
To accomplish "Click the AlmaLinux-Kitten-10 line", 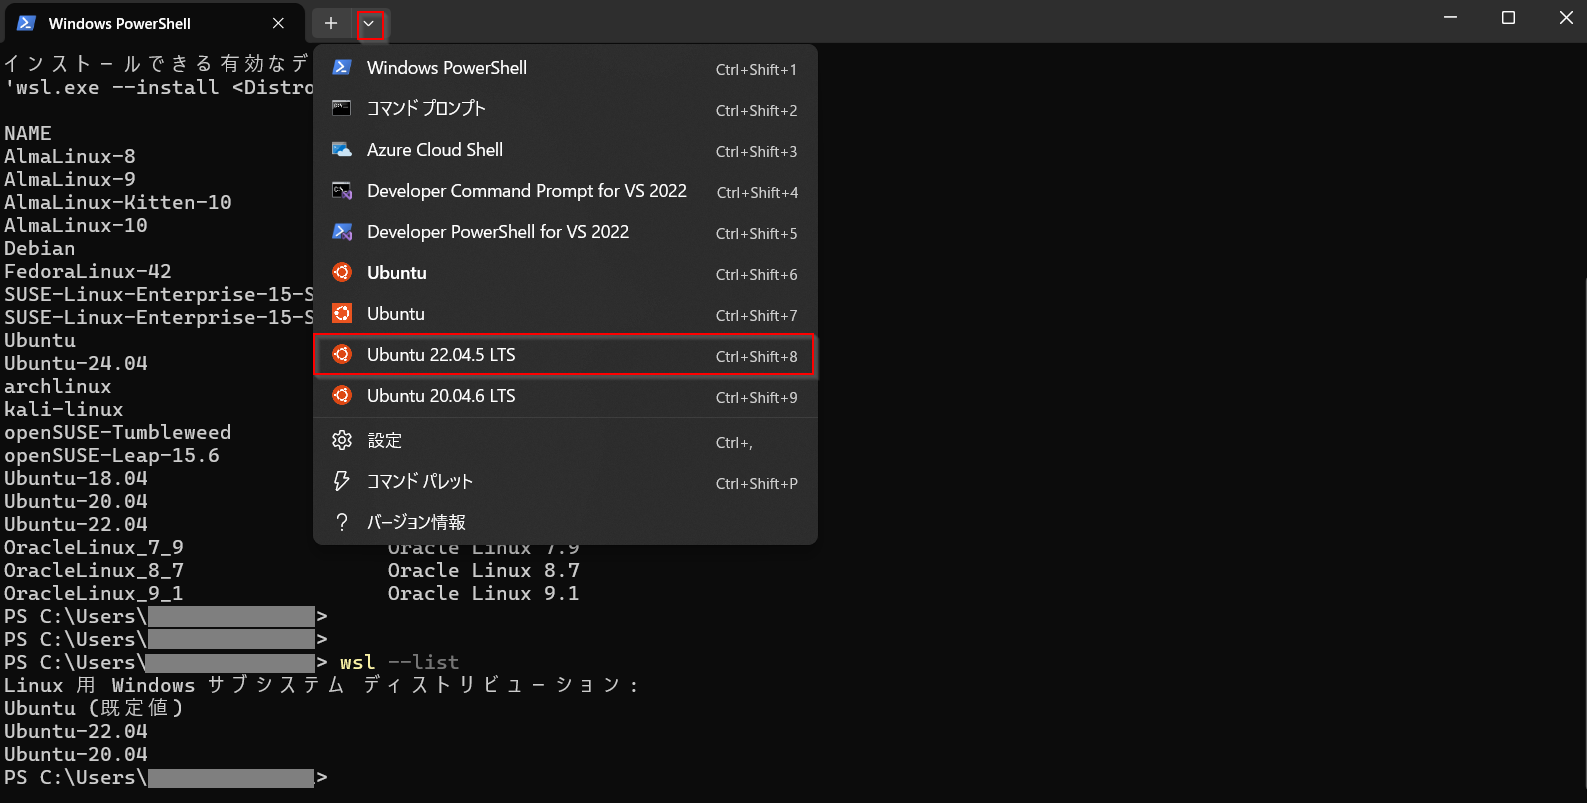I will click(118, 202).
